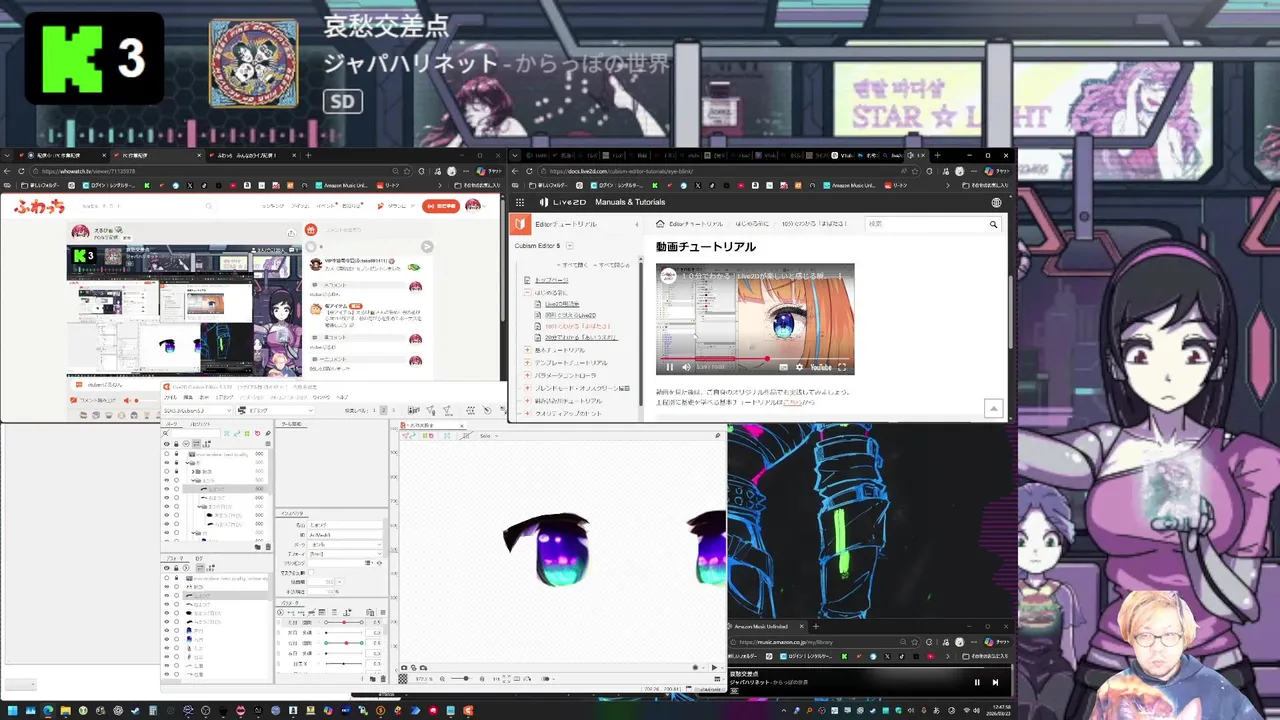The image size is (1280, 720).
Task: Open the SDK target version dropdown in Cubism
Action: click(198, 410)
